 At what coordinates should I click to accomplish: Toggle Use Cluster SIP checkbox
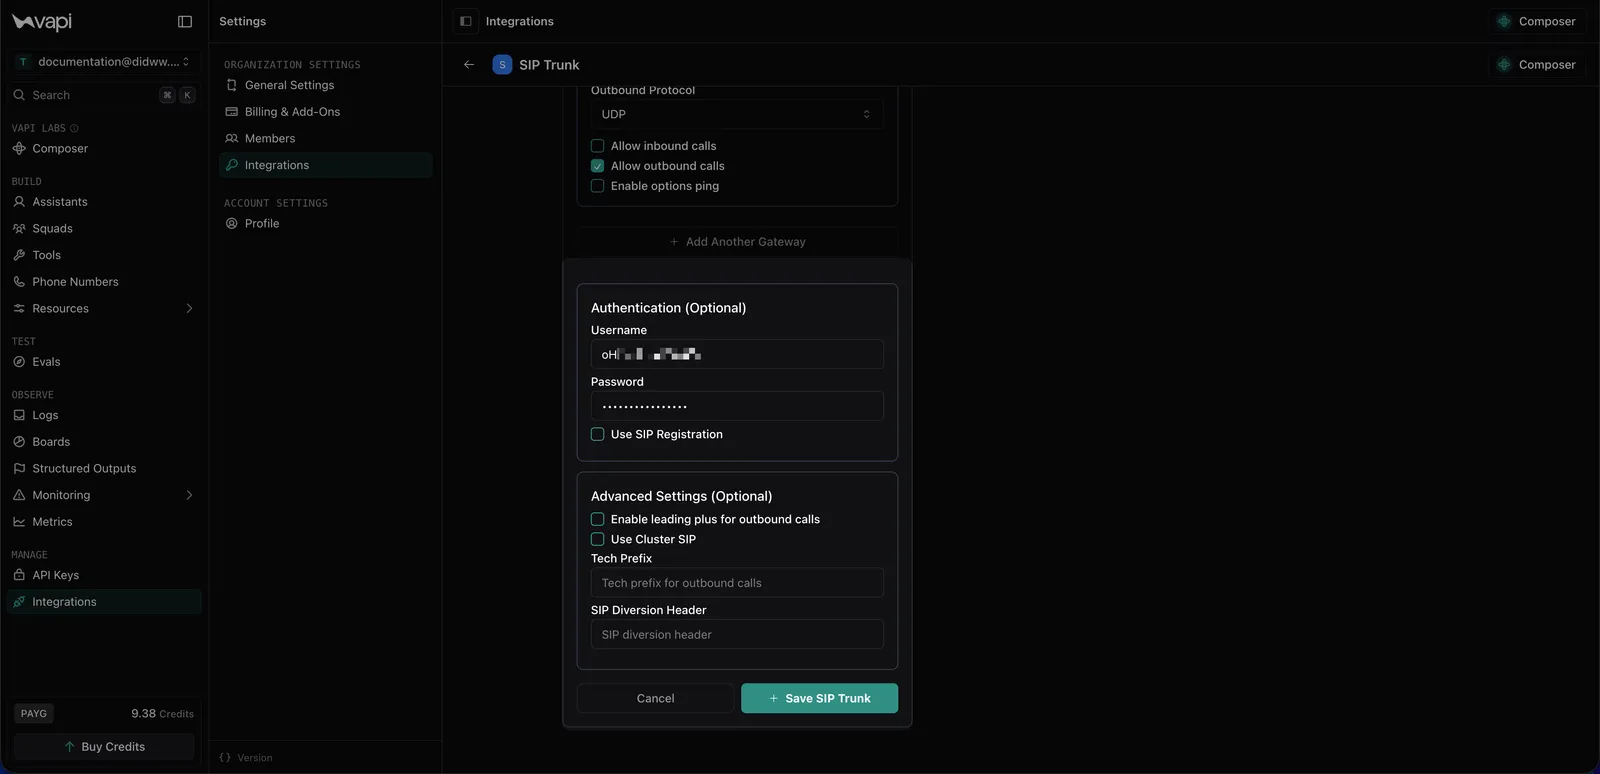[x=598, y=539]
